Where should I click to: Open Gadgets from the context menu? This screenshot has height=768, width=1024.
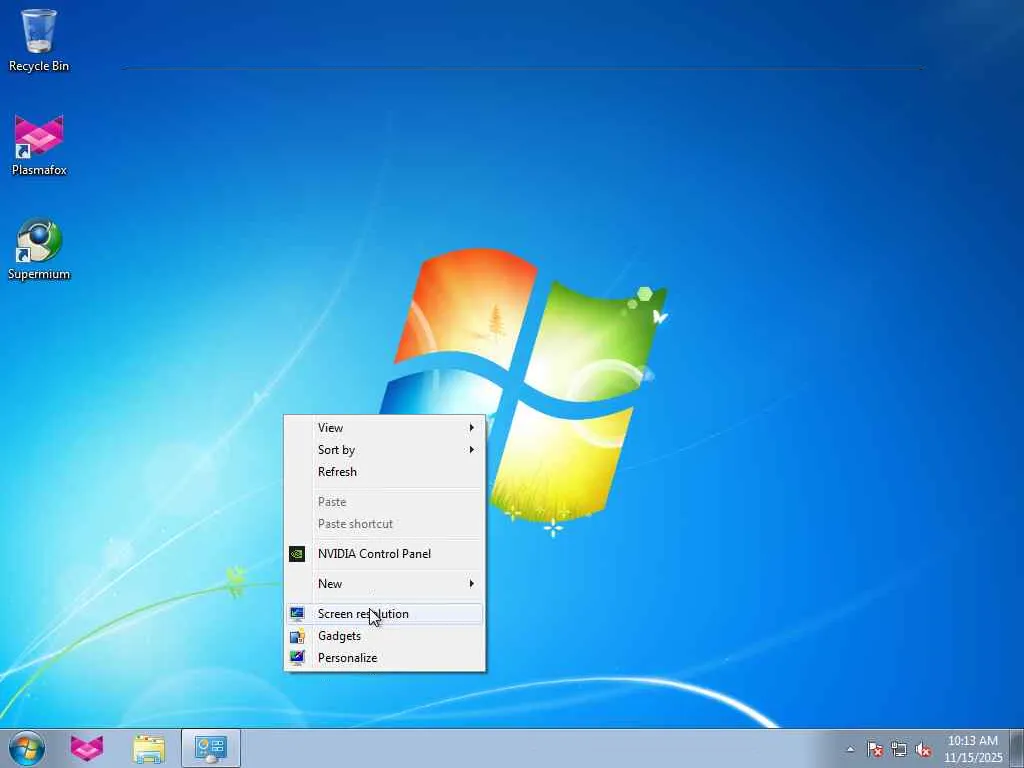click(385, 636)
